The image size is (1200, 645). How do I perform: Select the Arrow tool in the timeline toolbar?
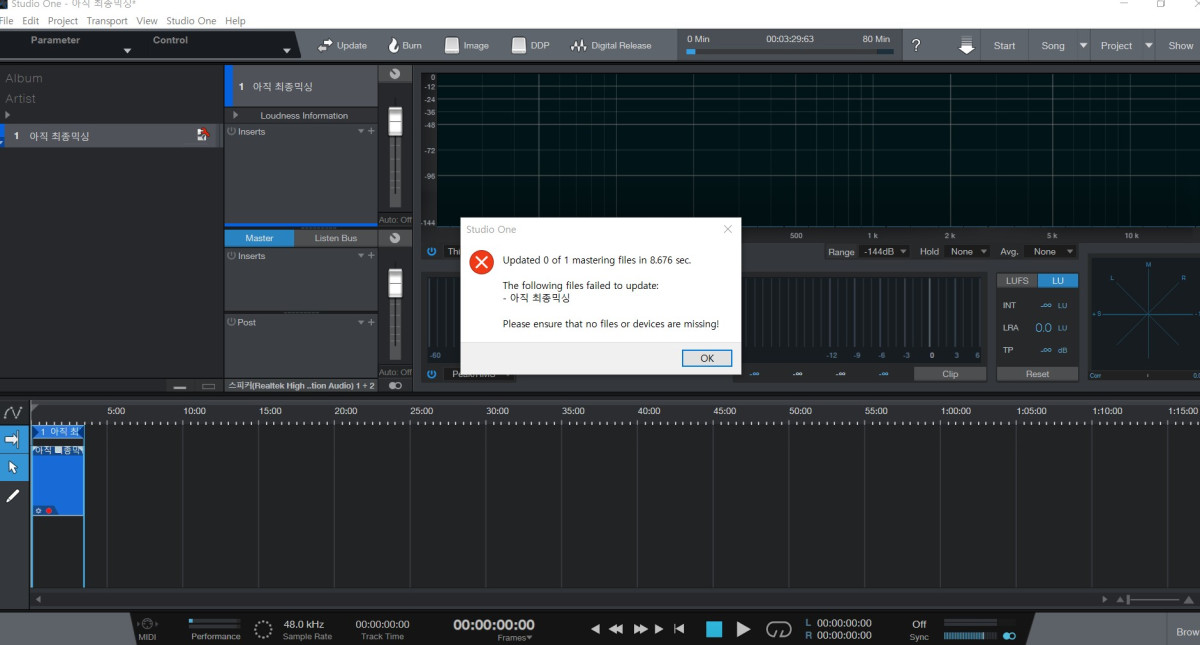pos(14,467)
